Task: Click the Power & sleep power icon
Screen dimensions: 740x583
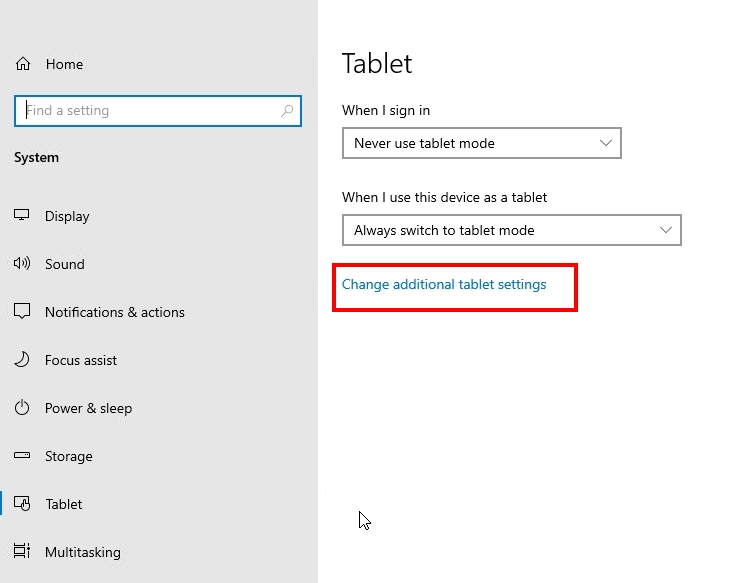Action: click(x=22, y=407)
